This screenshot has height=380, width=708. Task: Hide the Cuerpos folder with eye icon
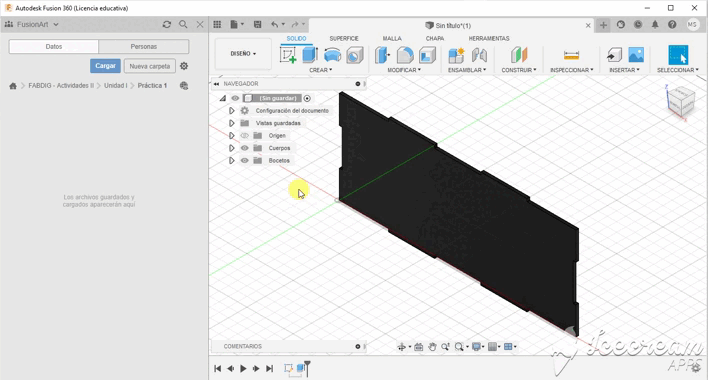244,148
